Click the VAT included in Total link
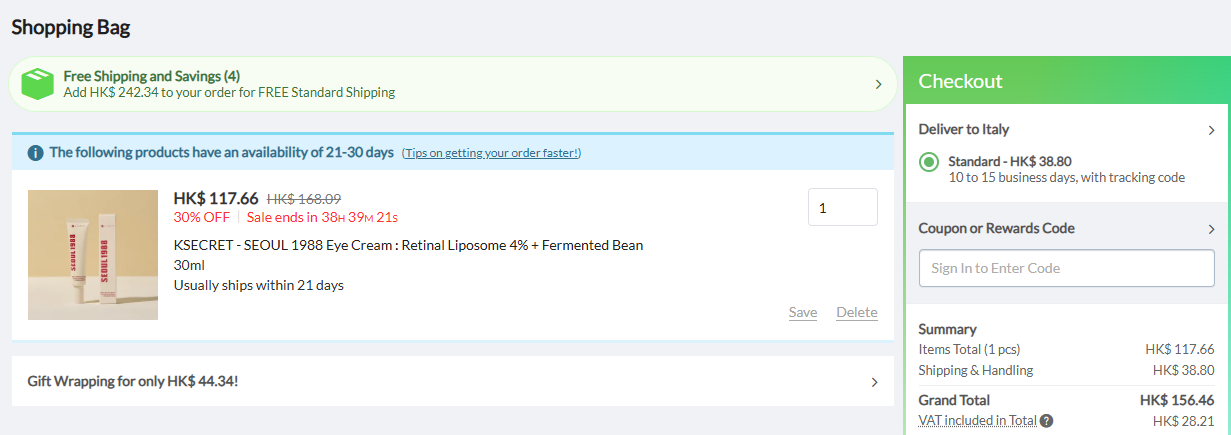The image size is (1231, 435). click(x=977, y=421)
